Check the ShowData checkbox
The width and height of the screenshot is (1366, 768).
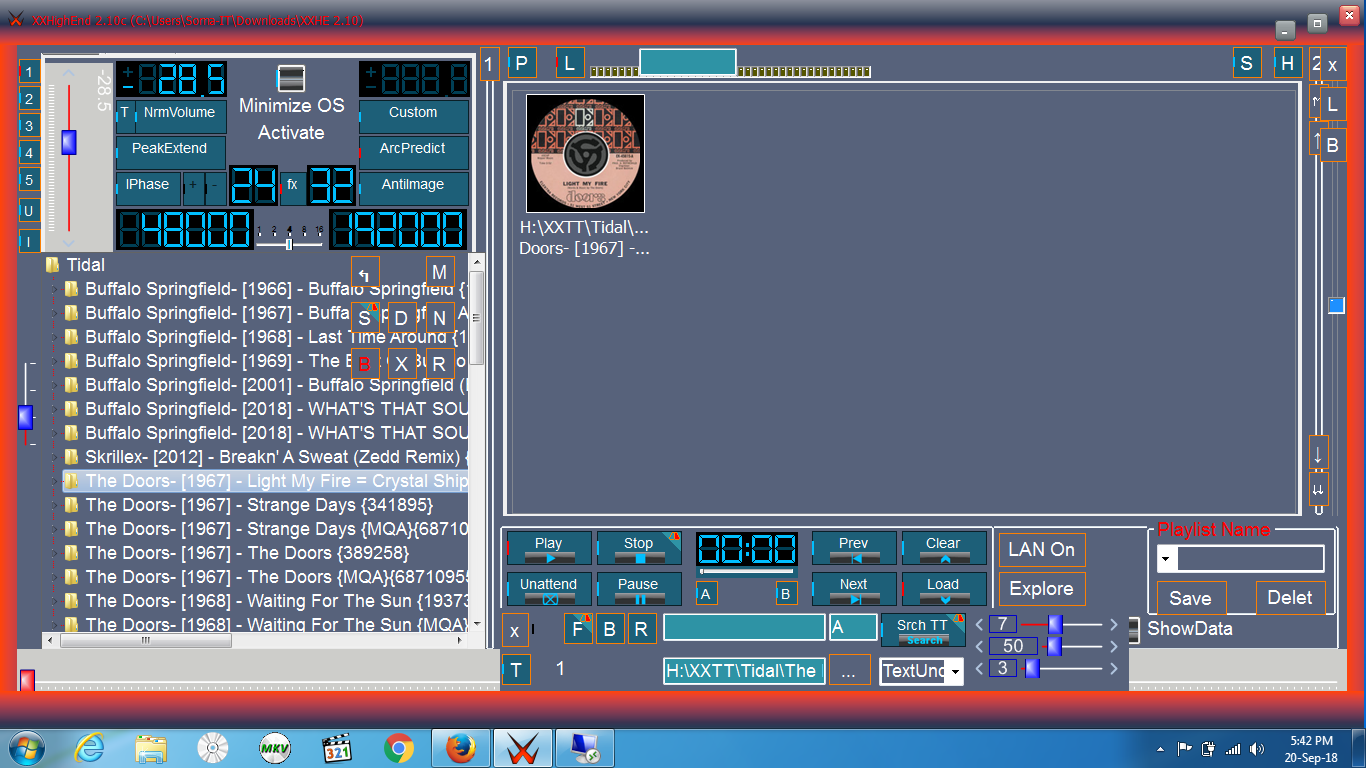[1133, 629]
